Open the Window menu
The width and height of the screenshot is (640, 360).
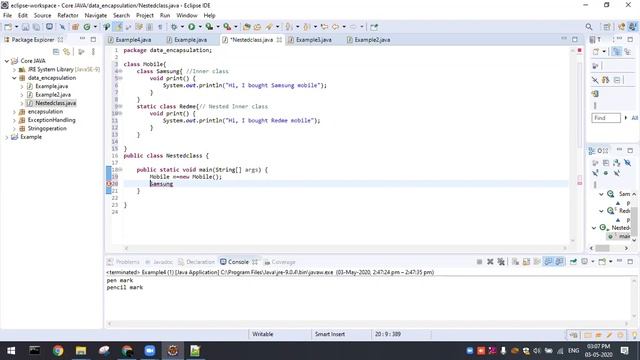coord(187,16)
